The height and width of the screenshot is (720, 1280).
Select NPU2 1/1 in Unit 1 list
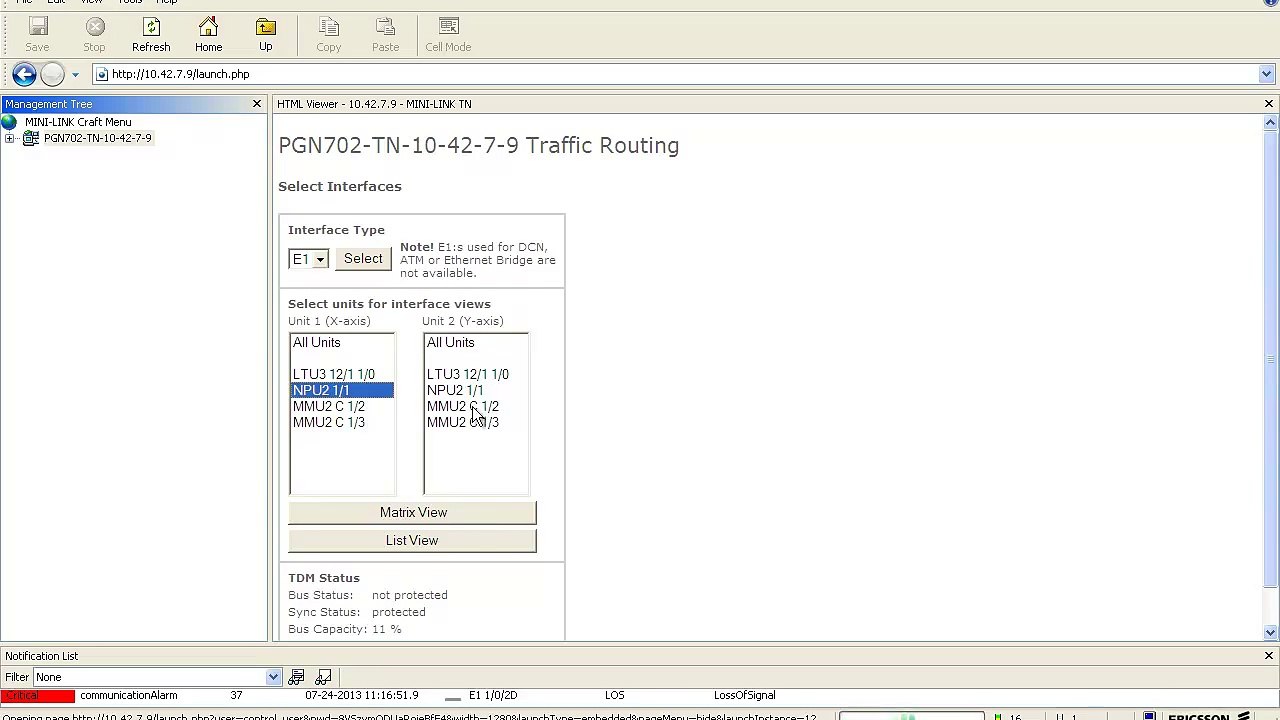pos(342,390)
